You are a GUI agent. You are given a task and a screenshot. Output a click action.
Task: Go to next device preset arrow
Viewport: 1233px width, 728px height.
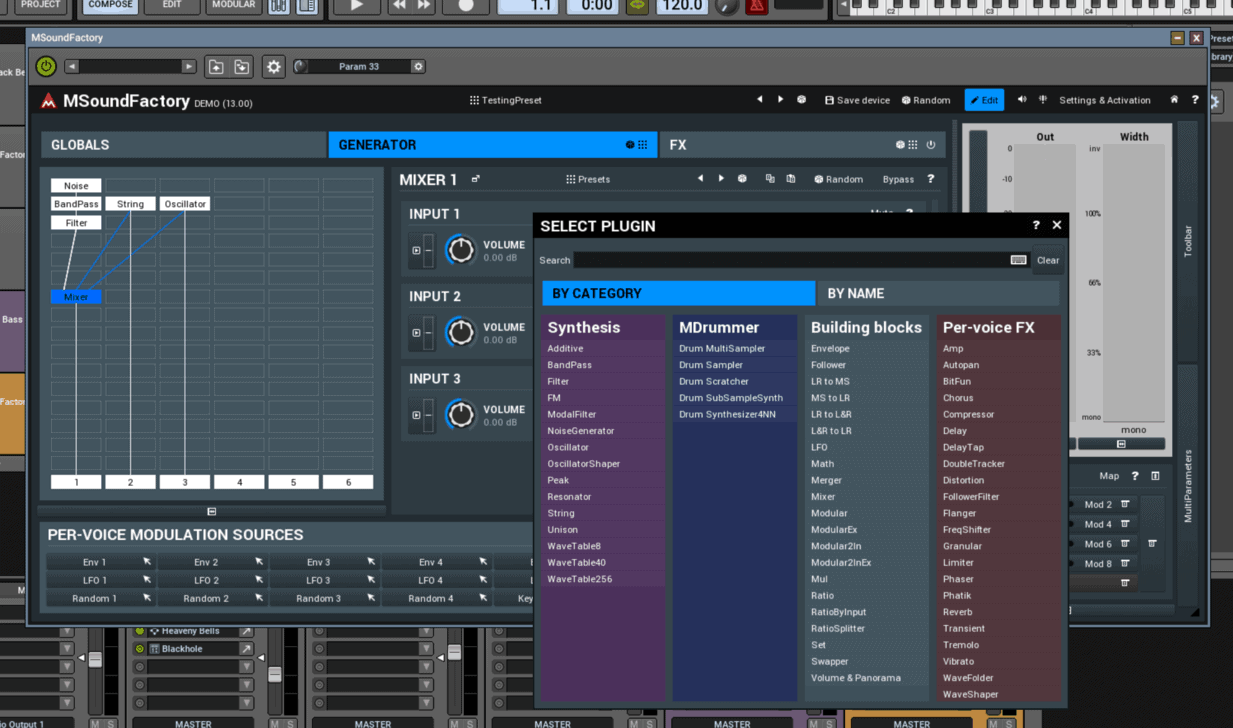coord(781,100)
